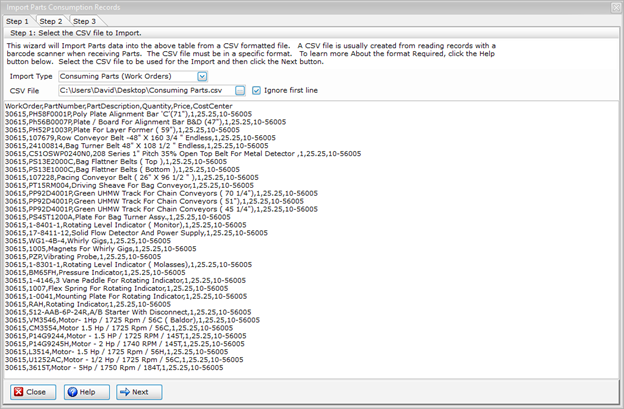Click the CM3554 Motor 1.5 Hp line

[119, 329]
